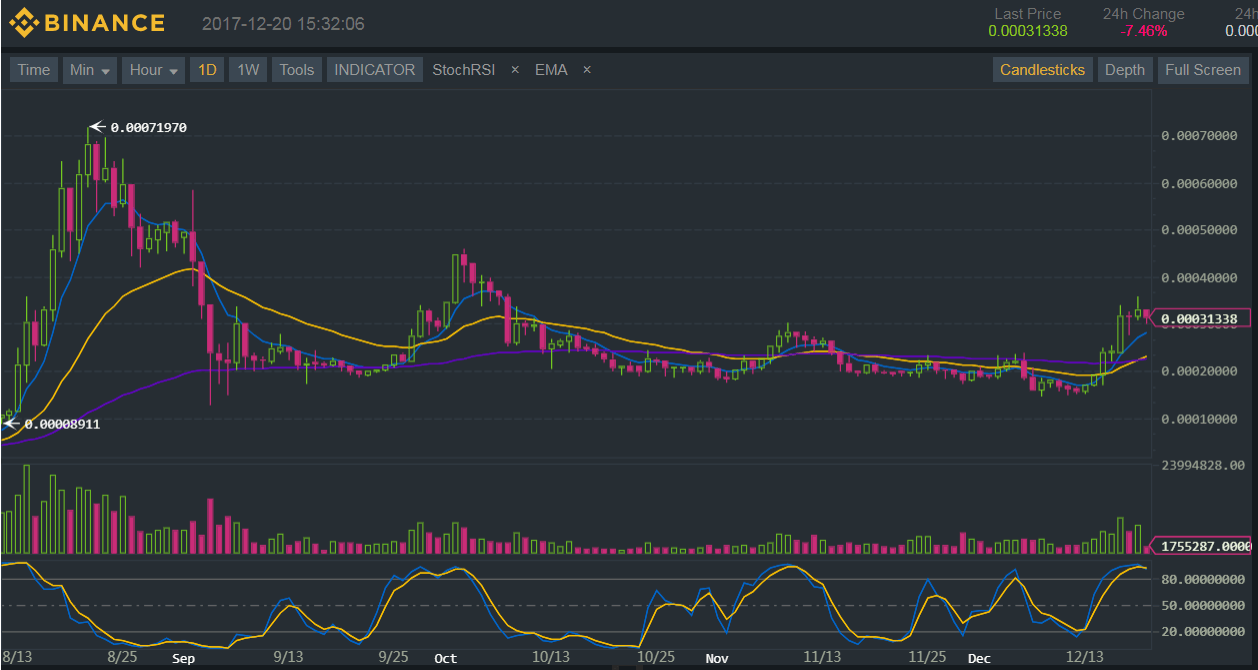This screenshot has height=670, width=1258.
Task: Open the Min interval dropdown
Action: click(x=89, y=70)
